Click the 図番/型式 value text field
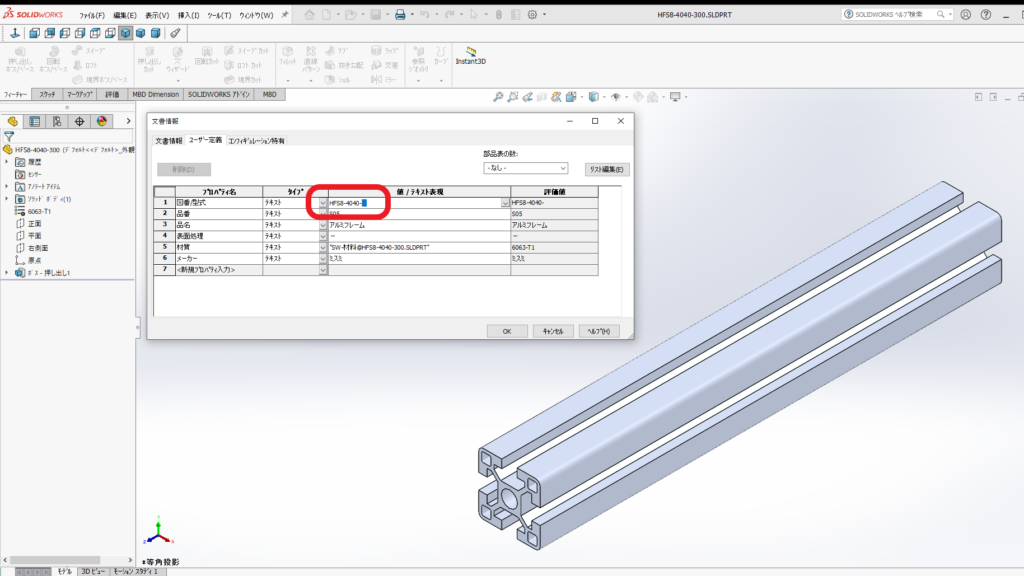The width and height of the screenshot is (1024, 576). coord(415,203)
